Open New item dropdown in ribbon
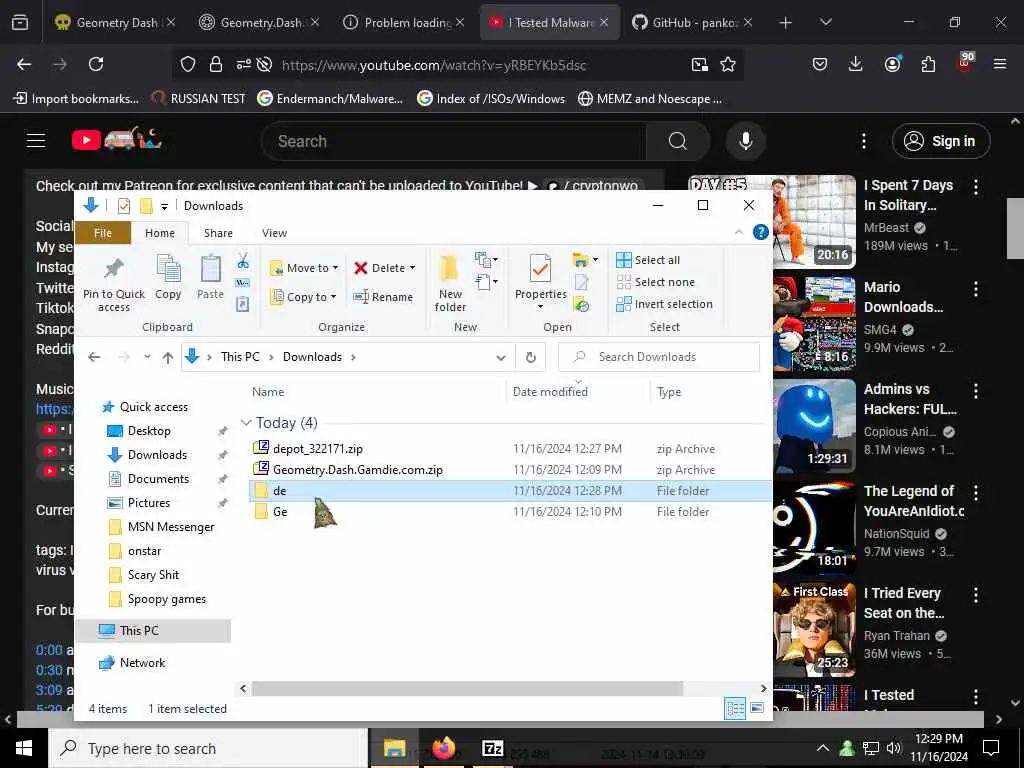The image size is (1024, 768). 487,260
